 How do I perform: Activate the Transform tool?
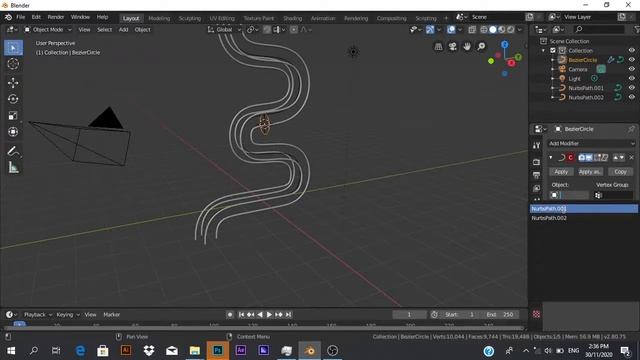tap(13, 132)
